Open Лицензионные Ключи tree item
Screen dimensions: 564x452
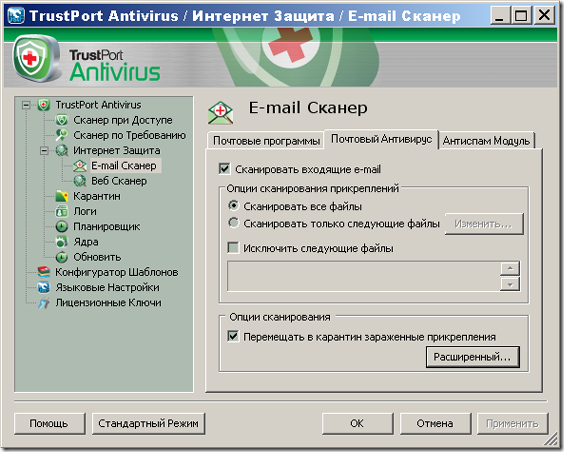(108, 303)
